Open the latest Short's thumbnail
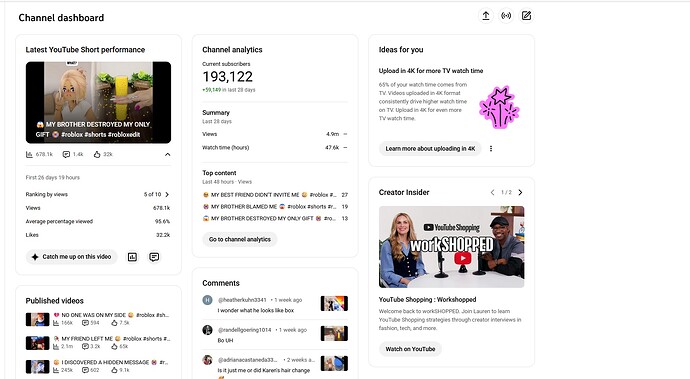 [98, 102]
